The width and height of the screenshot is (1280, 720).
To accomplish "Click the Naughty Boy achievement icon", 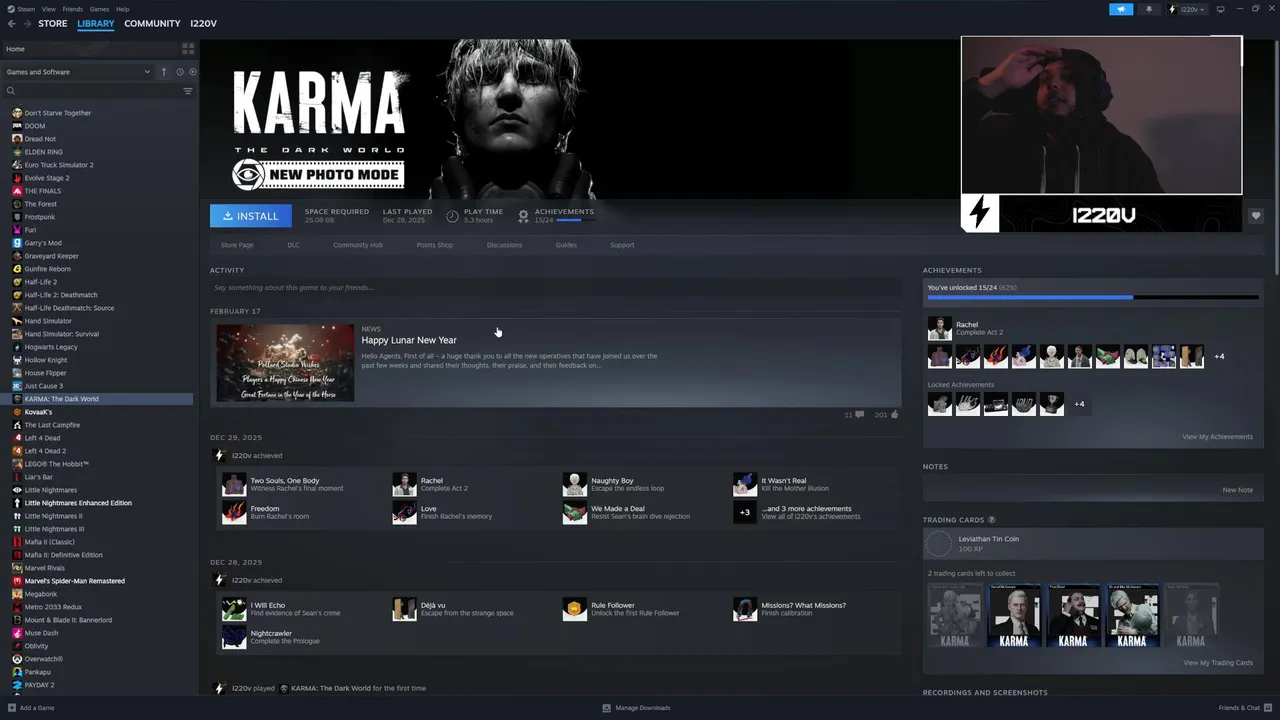I will tap(575, 484).
